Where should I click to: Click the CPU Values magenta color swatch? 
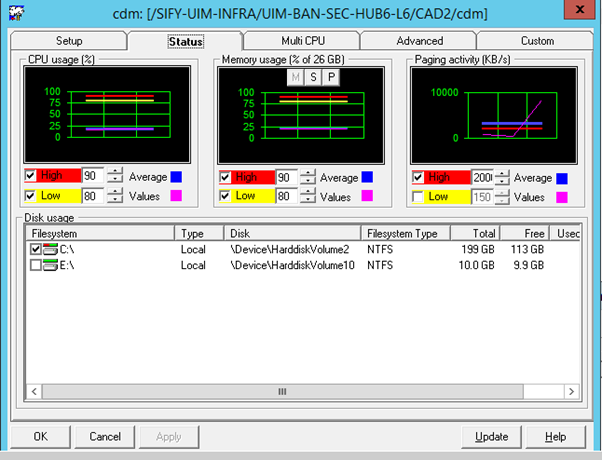pyautogui.click(x=176, y=196)
